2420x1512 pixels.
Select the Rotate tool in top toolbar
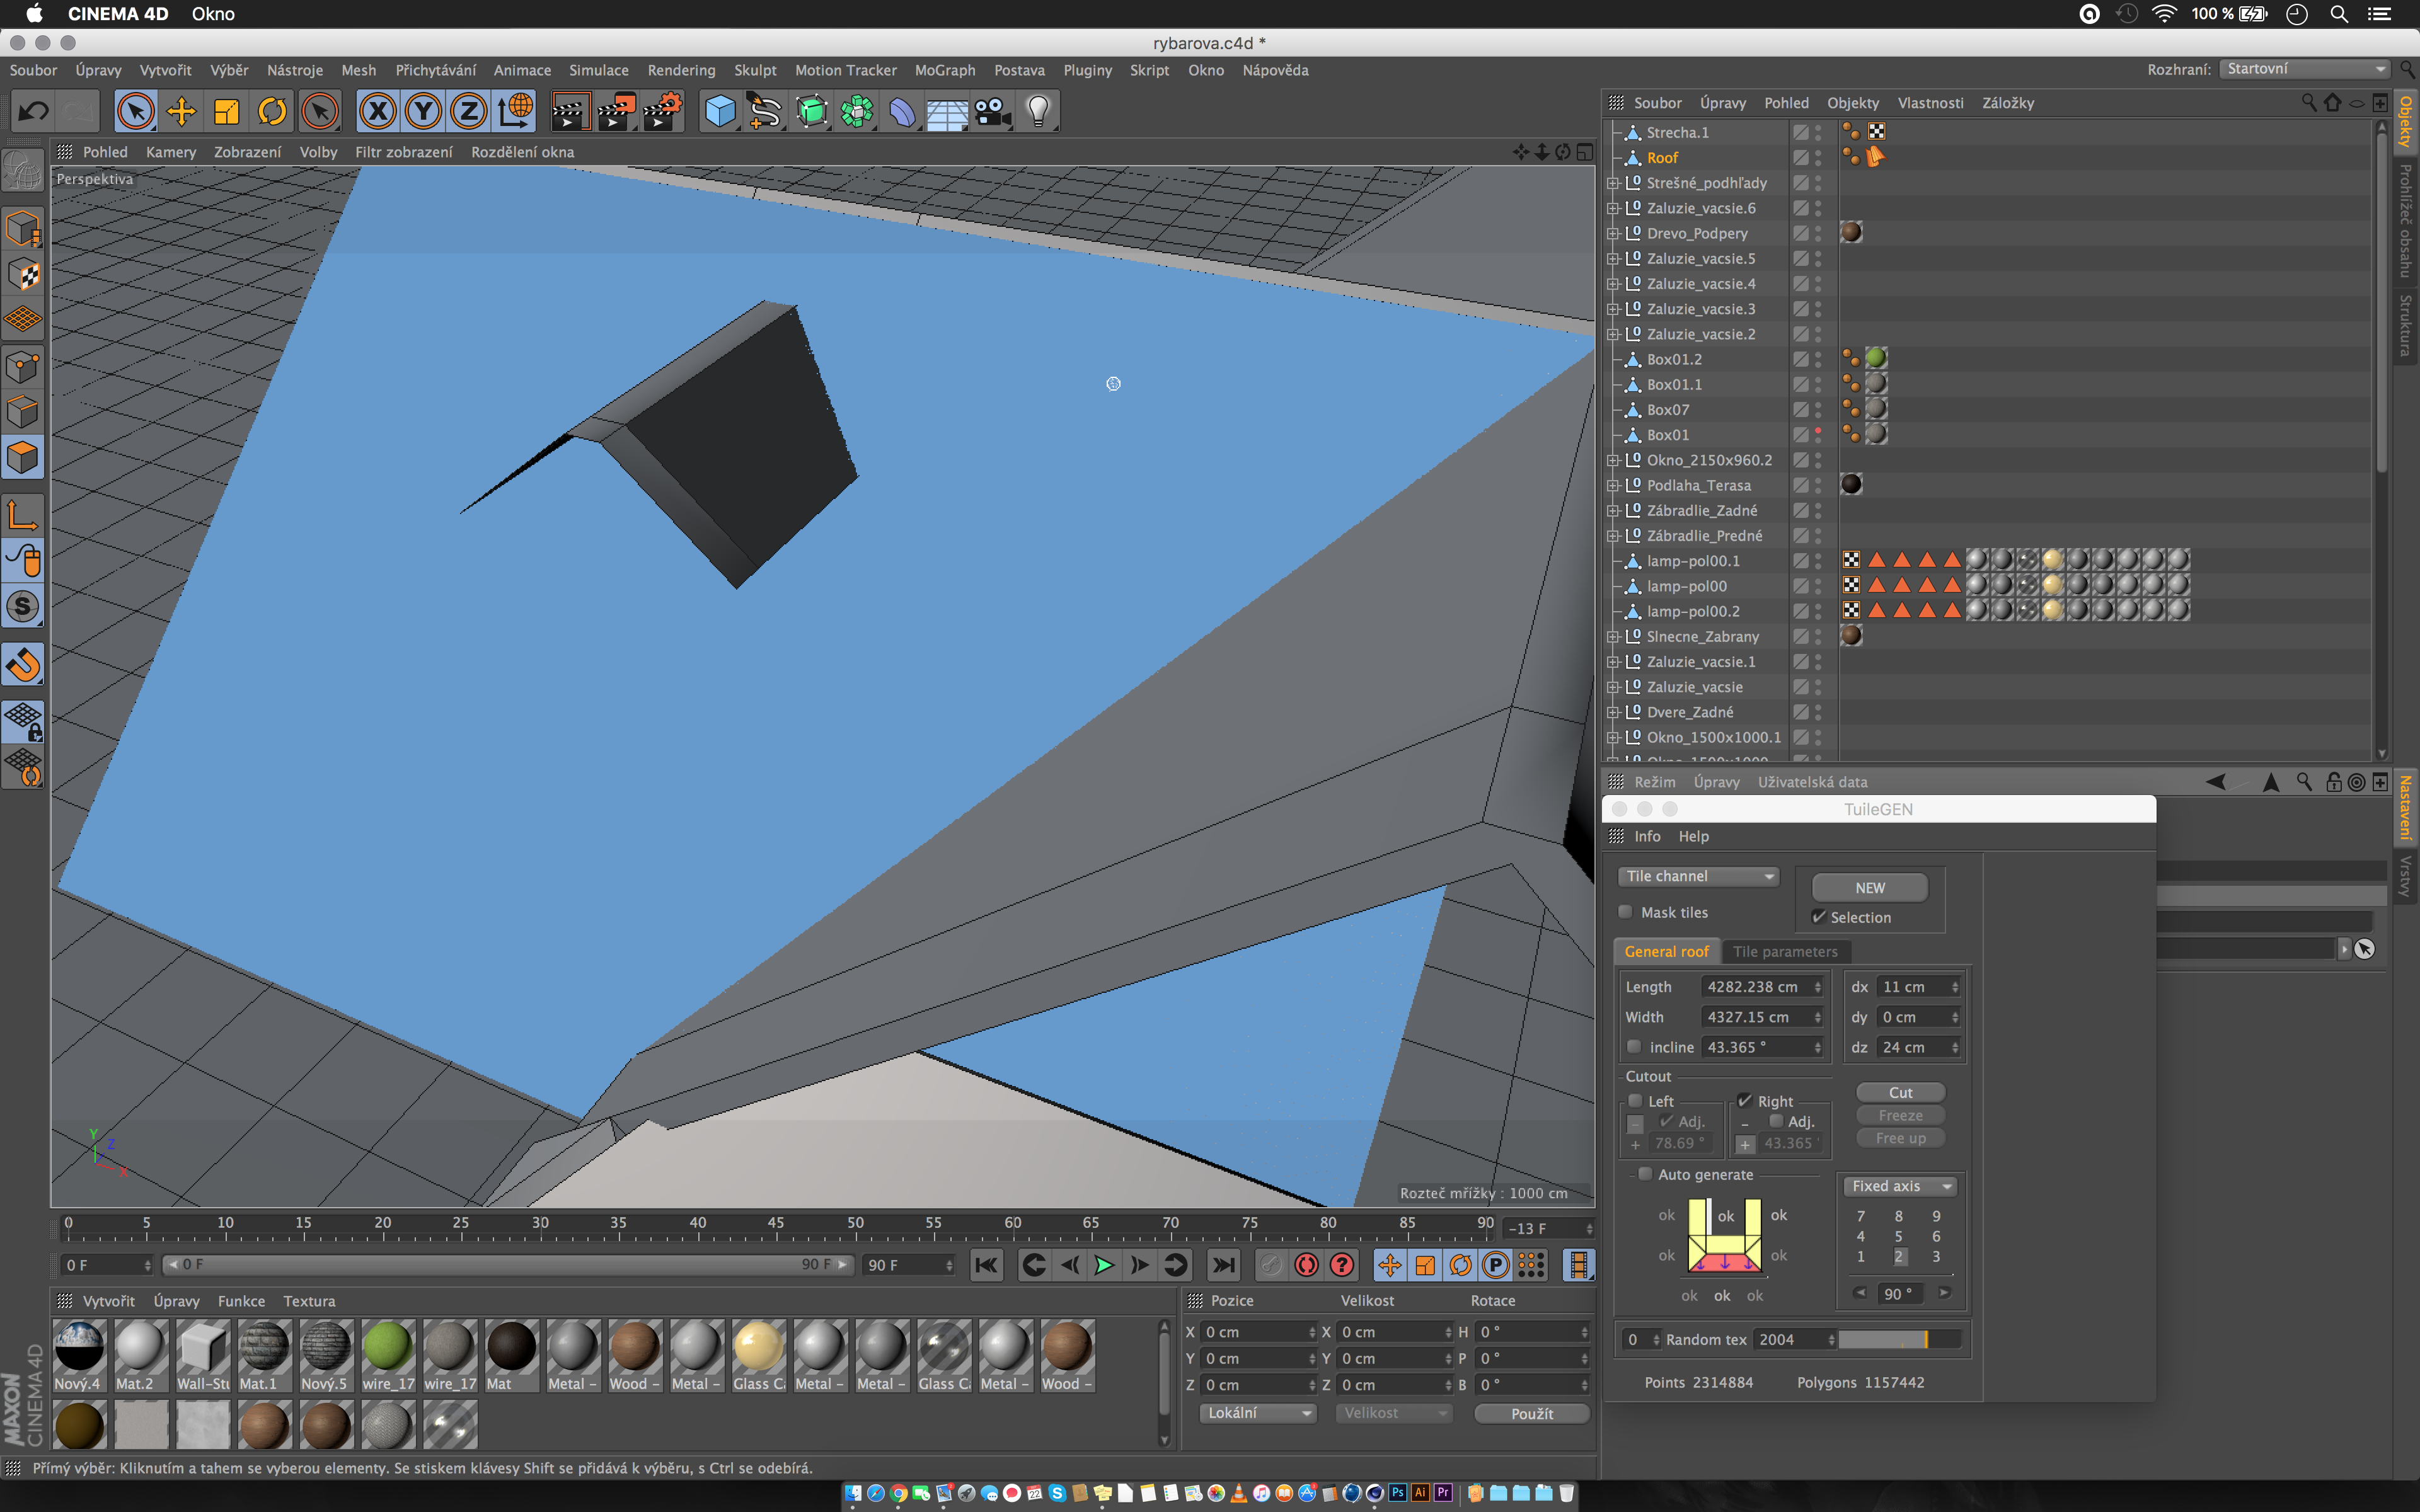tap(272, 112)
